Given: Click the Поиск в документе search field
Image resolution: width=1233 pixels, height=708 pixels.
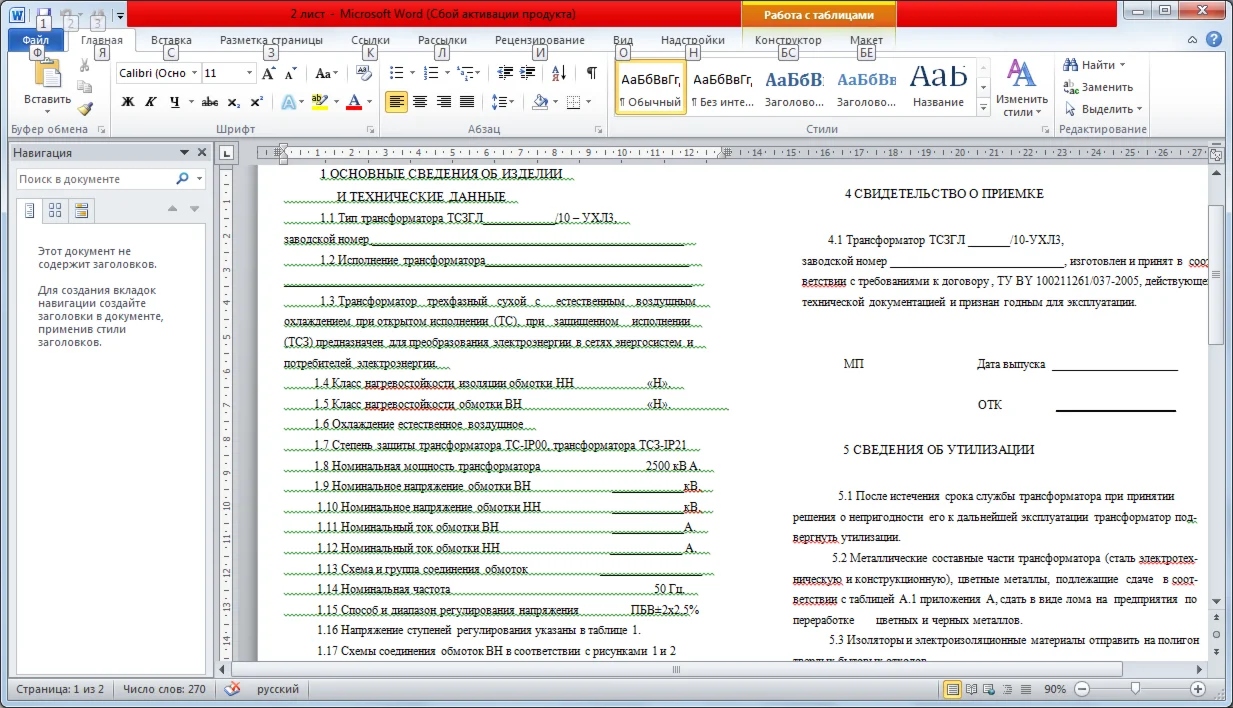Looking at the screenshot, I should (x=95, y=179).
